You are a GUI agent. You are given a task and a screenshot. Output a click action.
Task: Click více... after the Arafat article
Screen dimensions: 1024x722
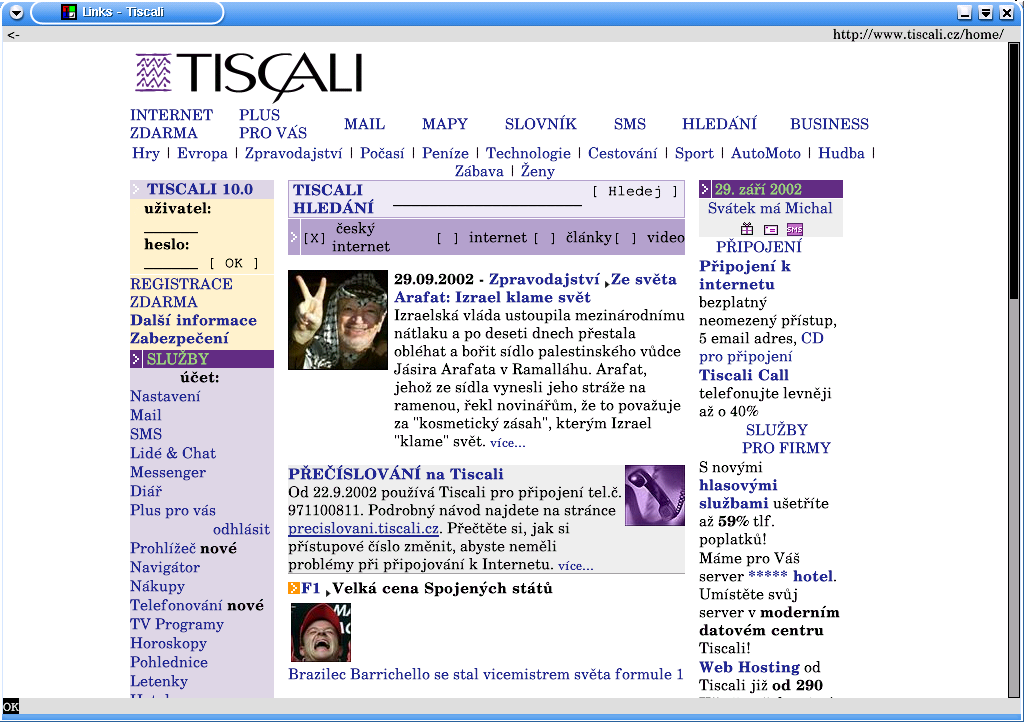tap(507, 443)
